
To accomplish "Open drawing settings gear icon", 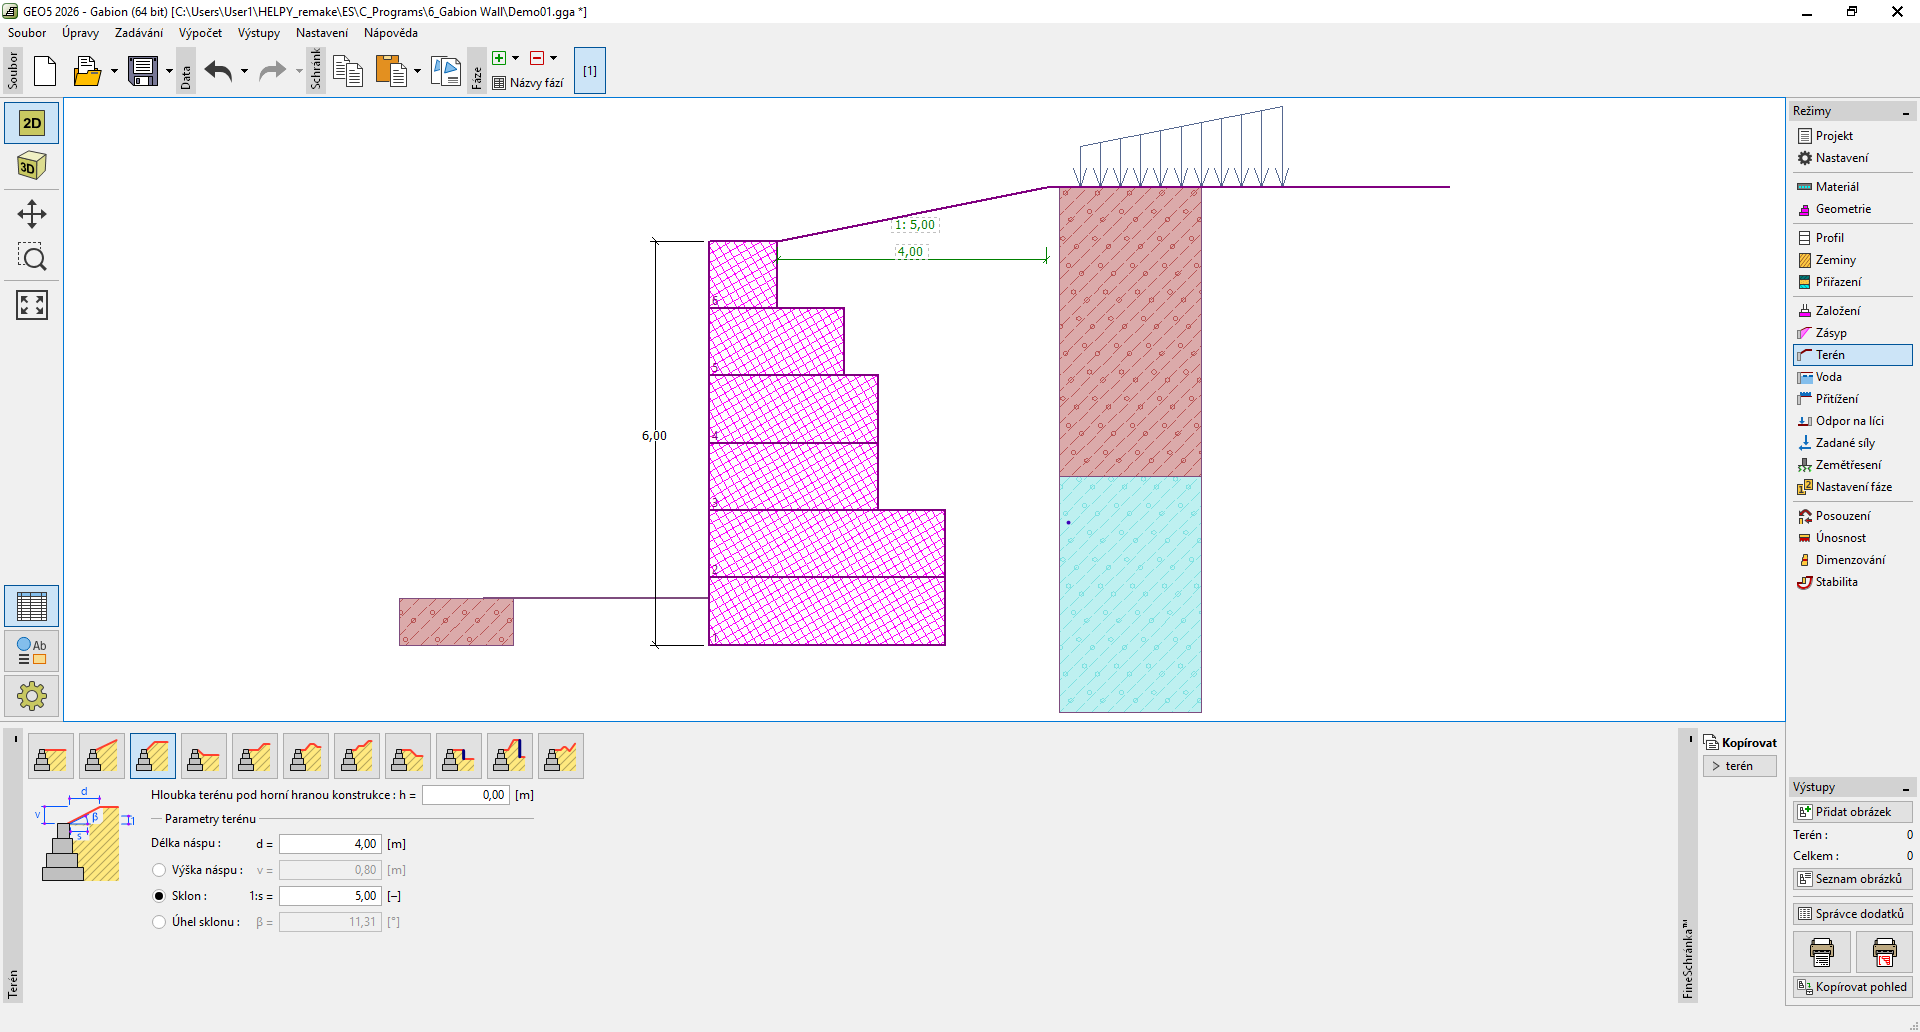I will [32, 695].
